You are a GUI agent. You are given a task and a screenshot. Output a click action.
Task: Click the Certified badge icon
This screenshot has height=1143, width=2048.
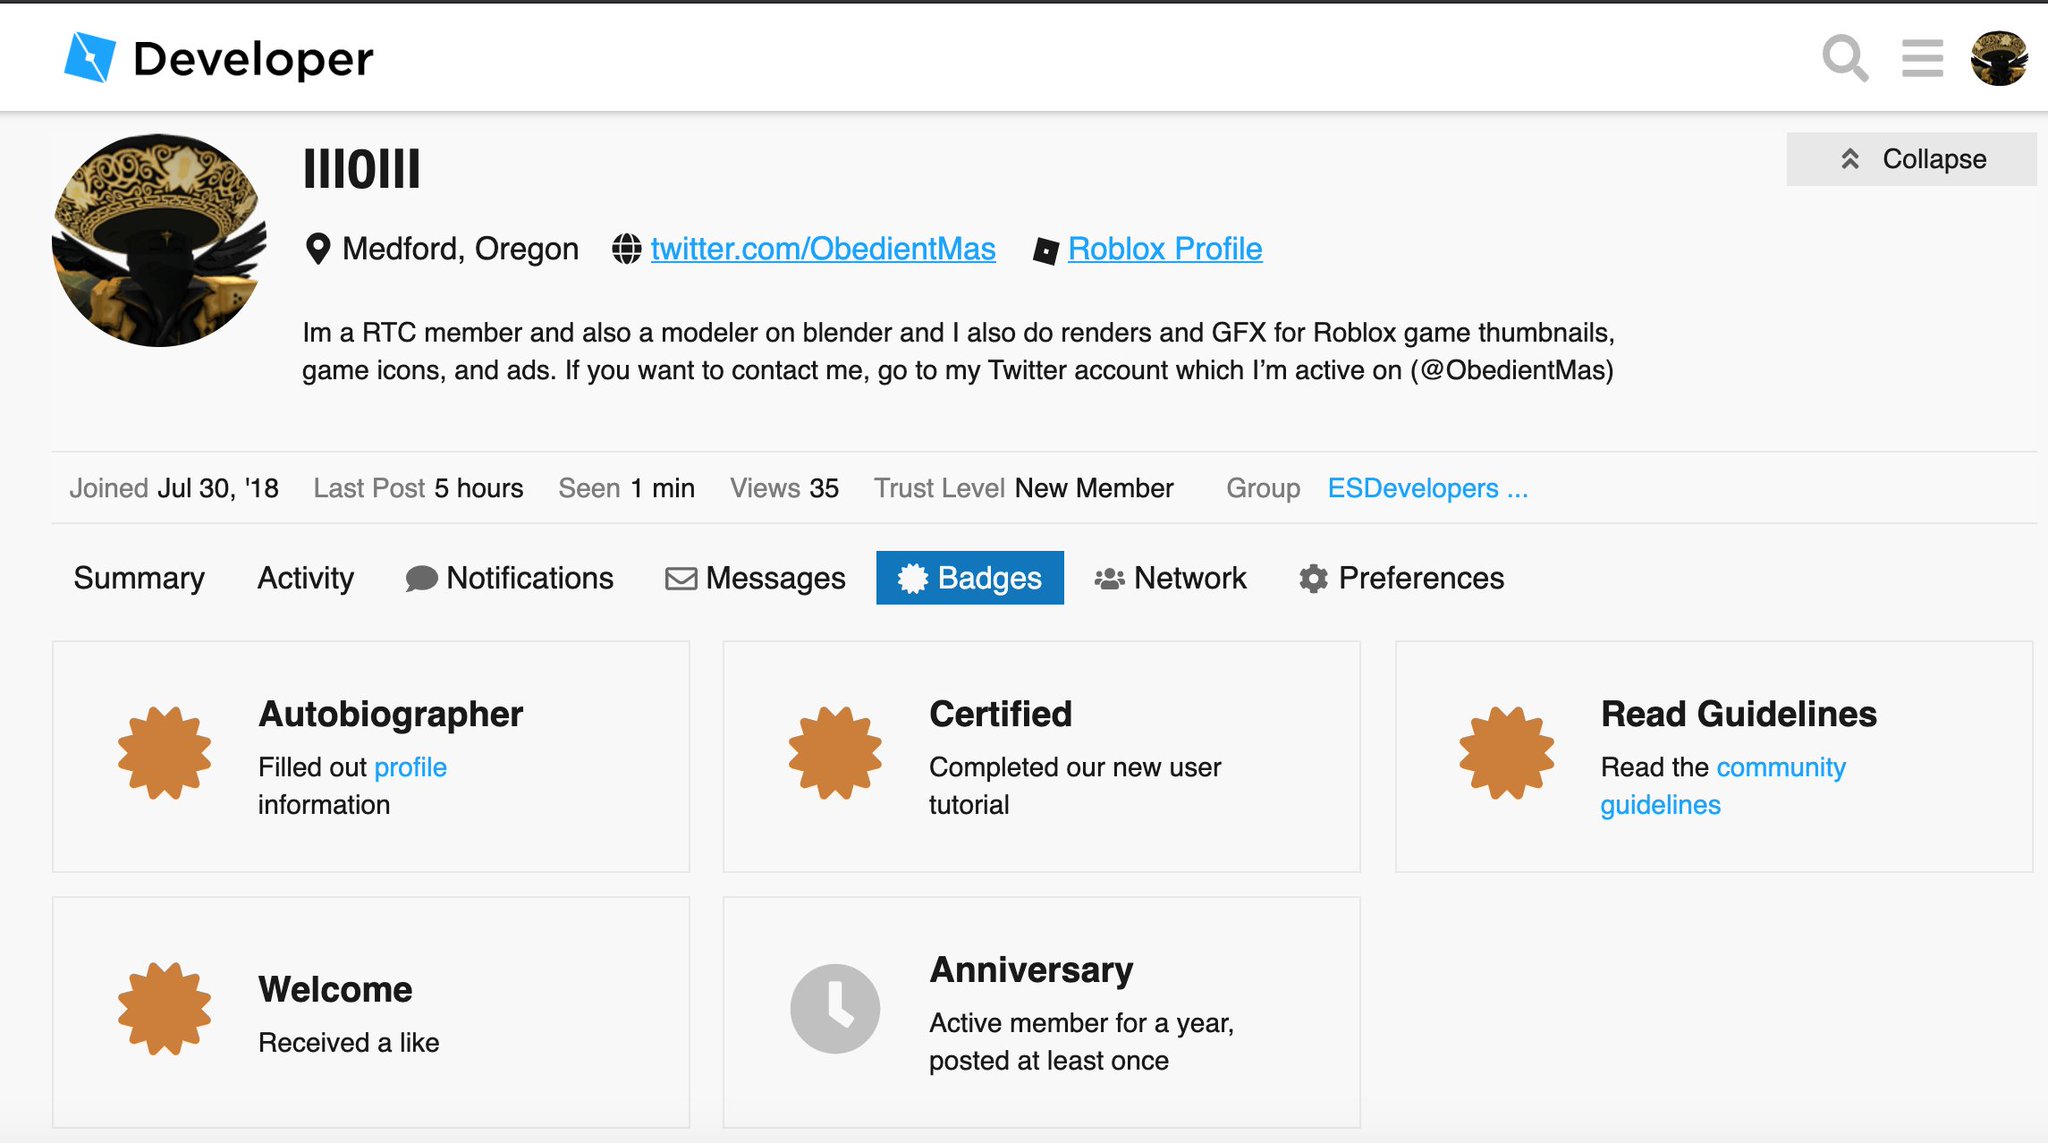835,753
